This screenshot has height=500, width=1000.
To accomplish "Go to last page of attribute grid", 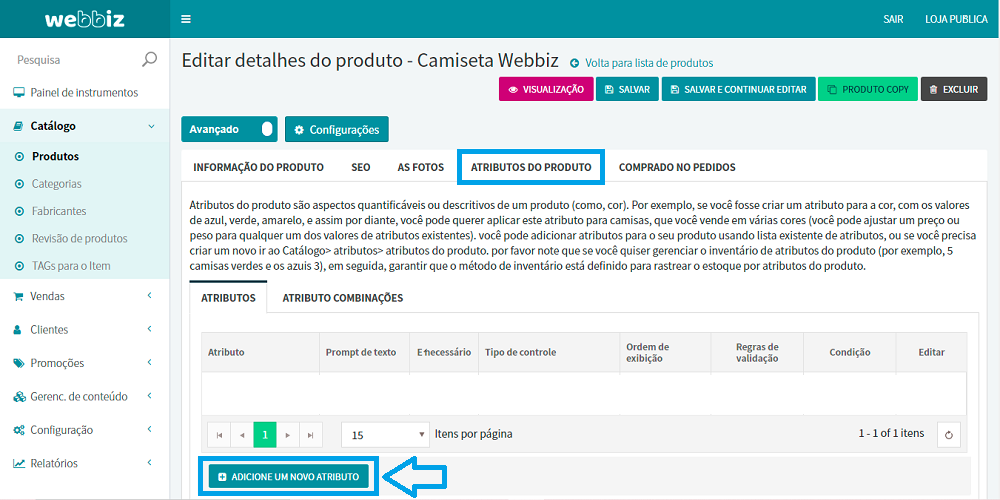I will pyautogui.click(x=311, y=435).
